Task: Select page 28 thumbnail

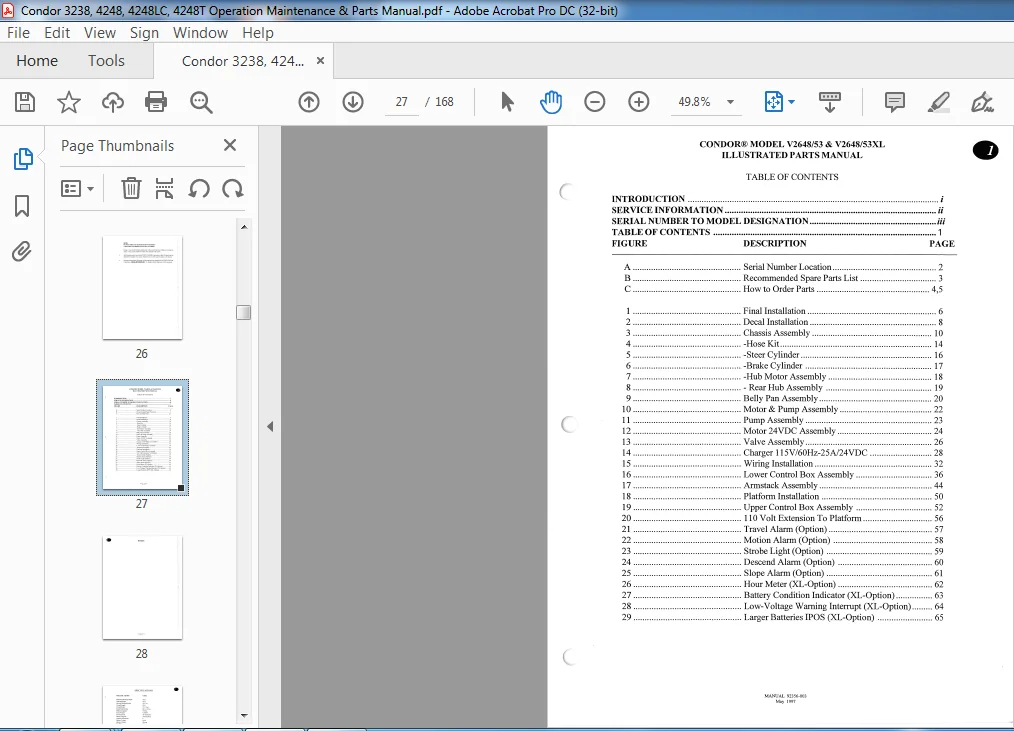Action: pos(142,587)
